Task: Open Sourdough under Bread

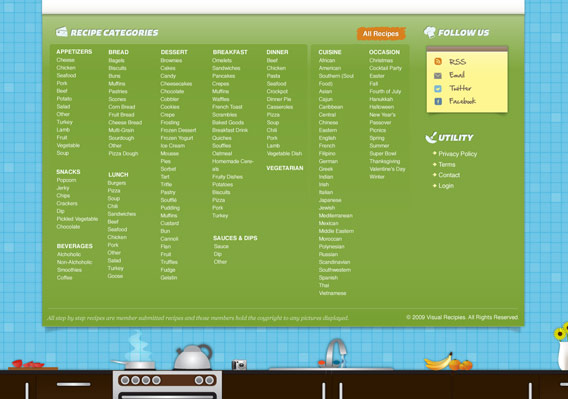Action: [121, 138]
